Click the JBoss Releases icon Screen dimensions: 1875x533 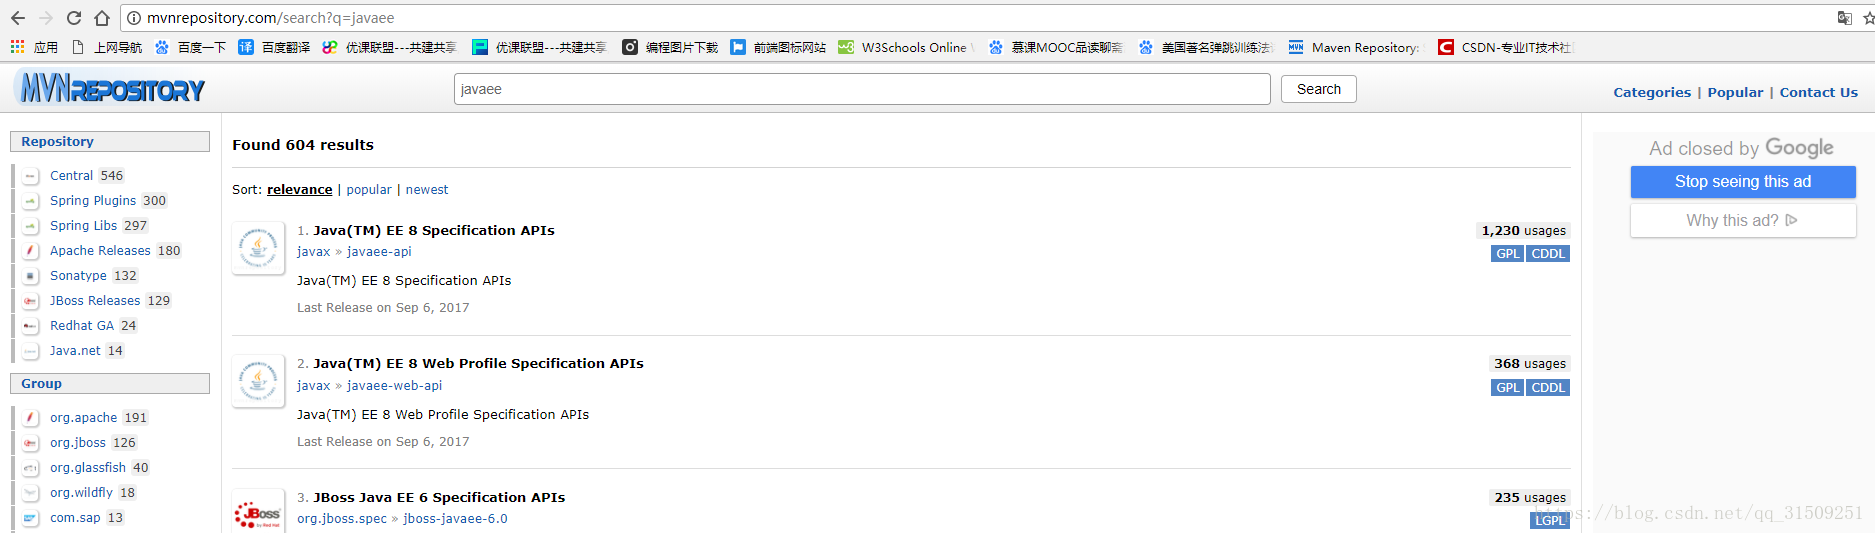pyautogui.click(x=31, y=301)
